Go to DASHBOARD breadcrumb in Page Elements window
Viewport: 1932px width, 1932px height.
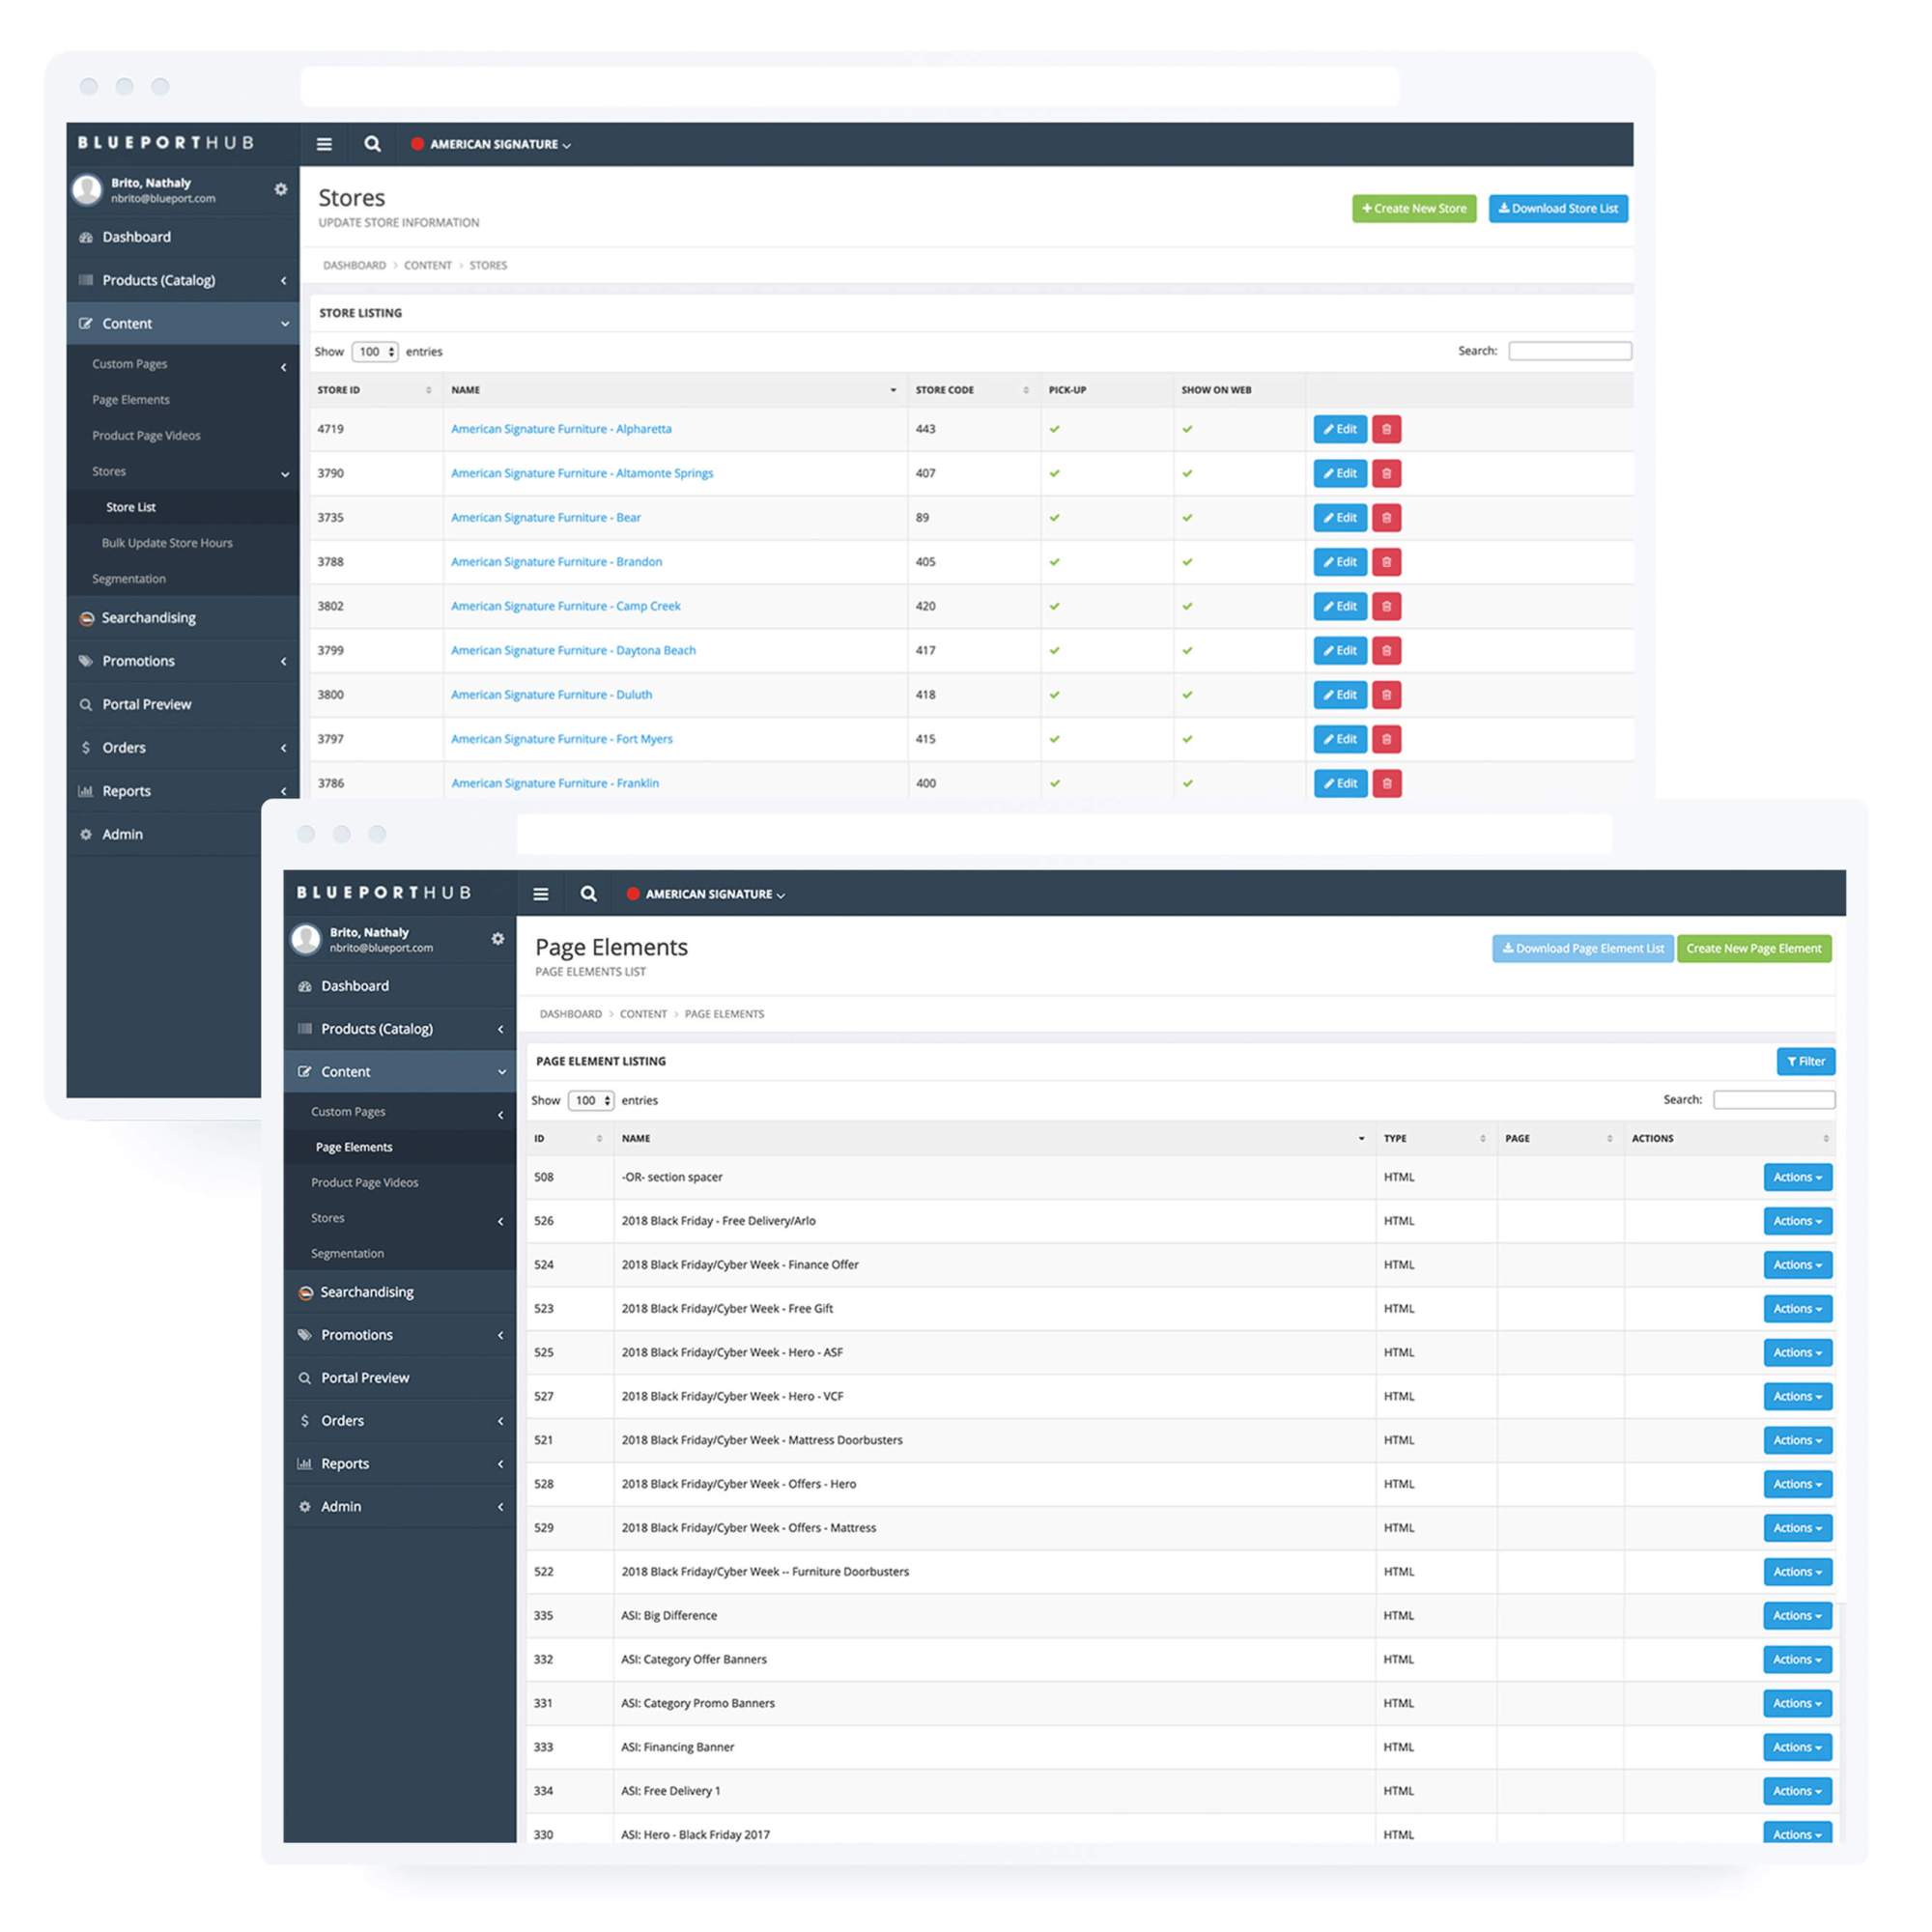coord(571,1014)
